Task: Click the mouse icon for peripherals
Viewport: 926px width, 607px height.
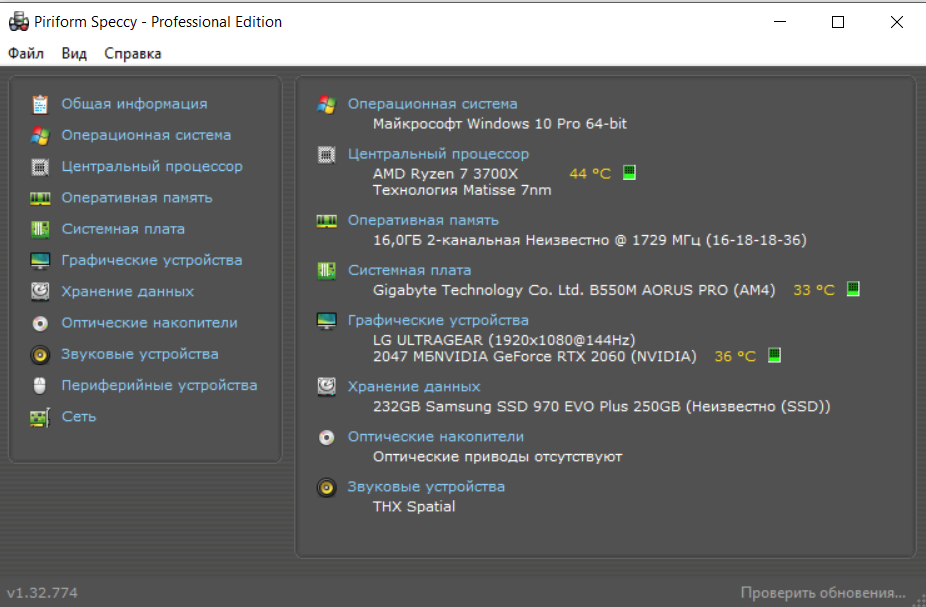Action: (x=40, y=386)
